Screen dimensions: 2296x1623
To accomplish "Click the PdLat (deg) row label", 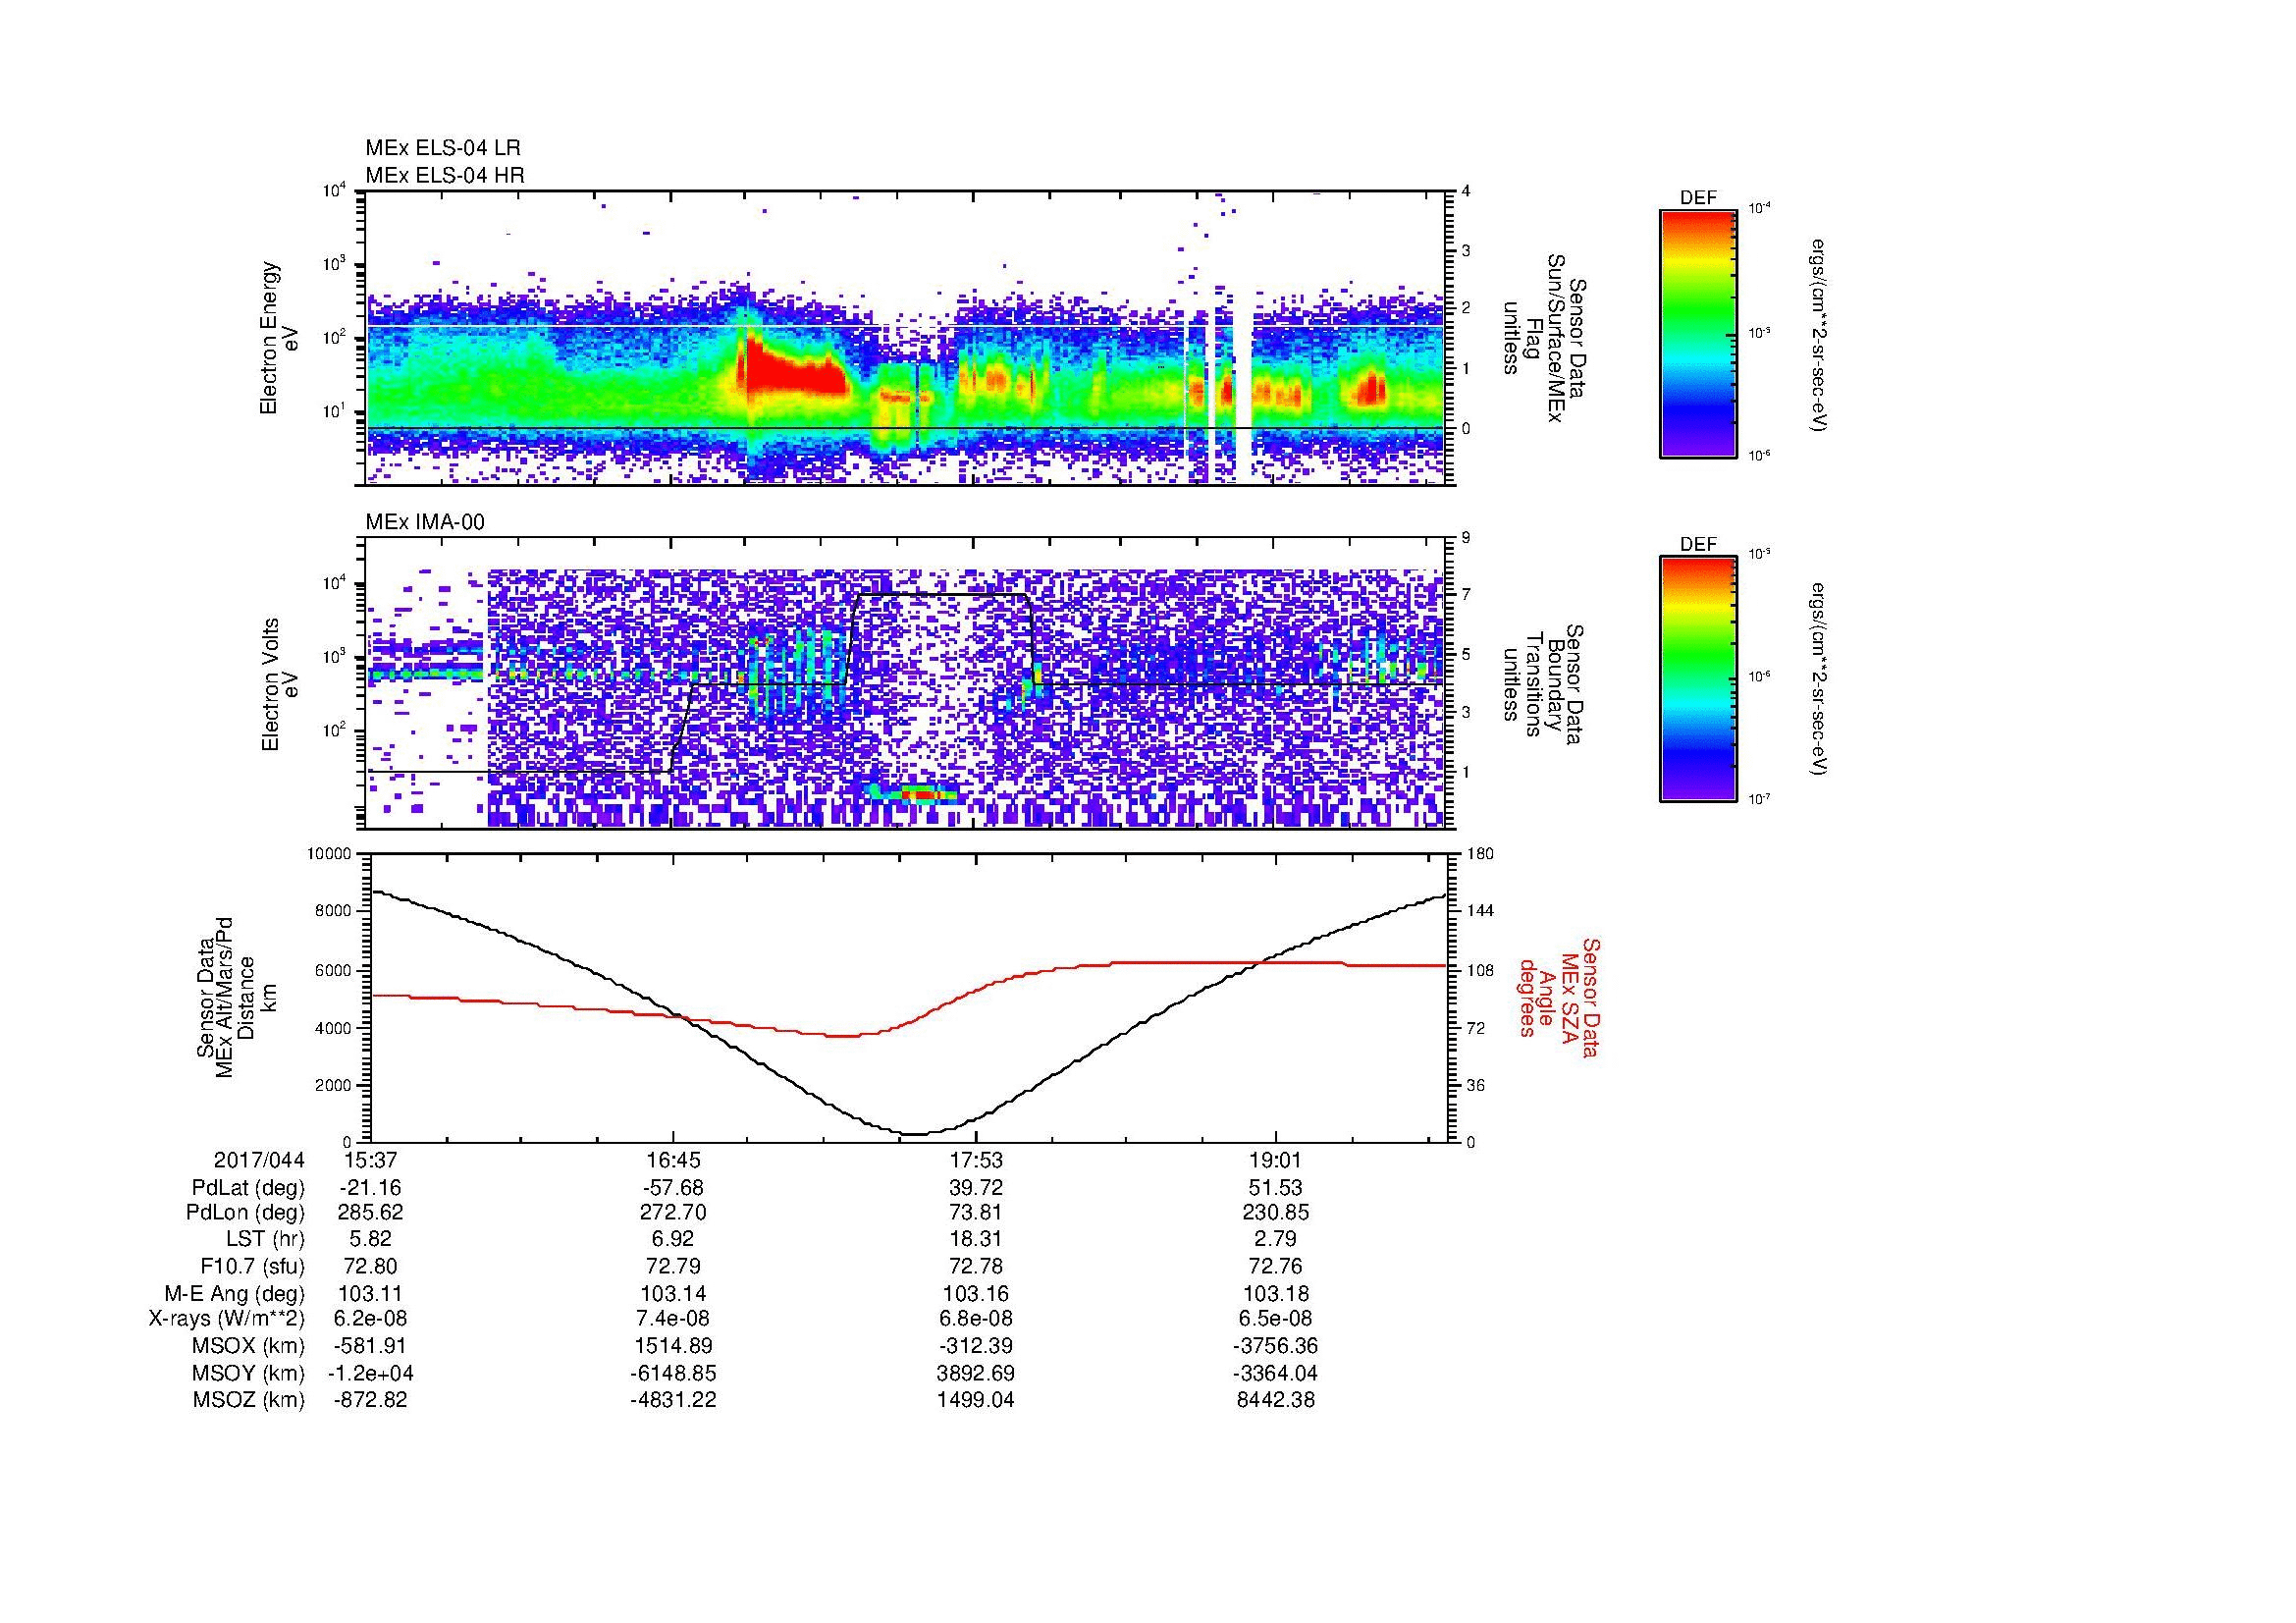I will pyautogui.click(x=248, y=1188).
